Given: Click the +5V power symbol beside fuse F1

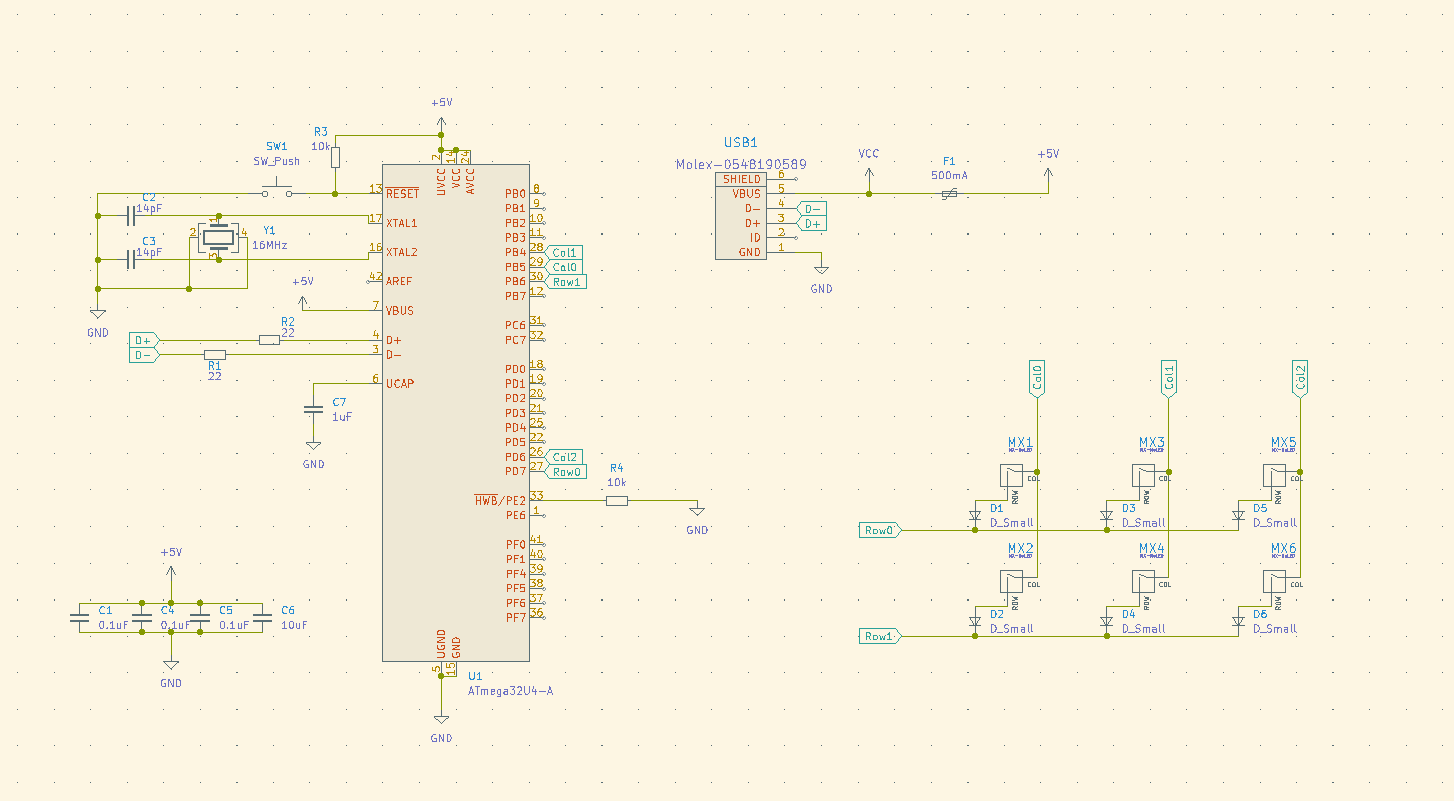Looking at the screenshot, I should (1048, 176).
